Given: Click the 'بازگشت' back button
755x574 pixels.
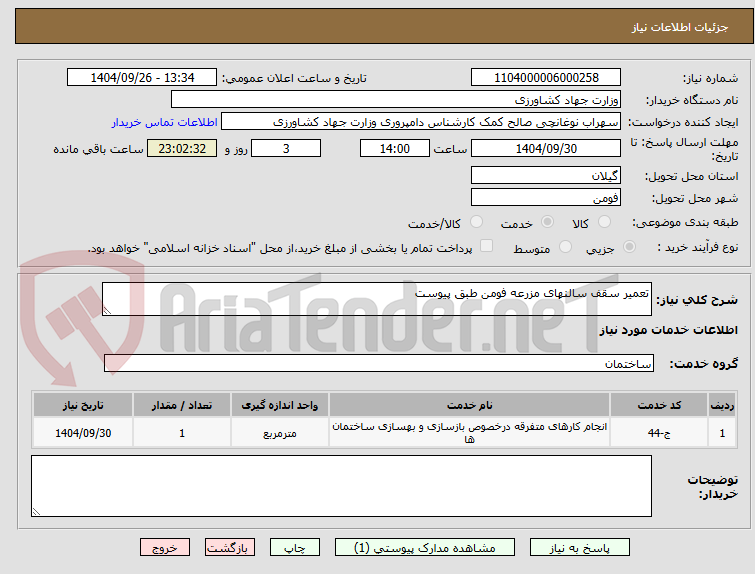Looking at the screenshot, I should click(230, 548).
